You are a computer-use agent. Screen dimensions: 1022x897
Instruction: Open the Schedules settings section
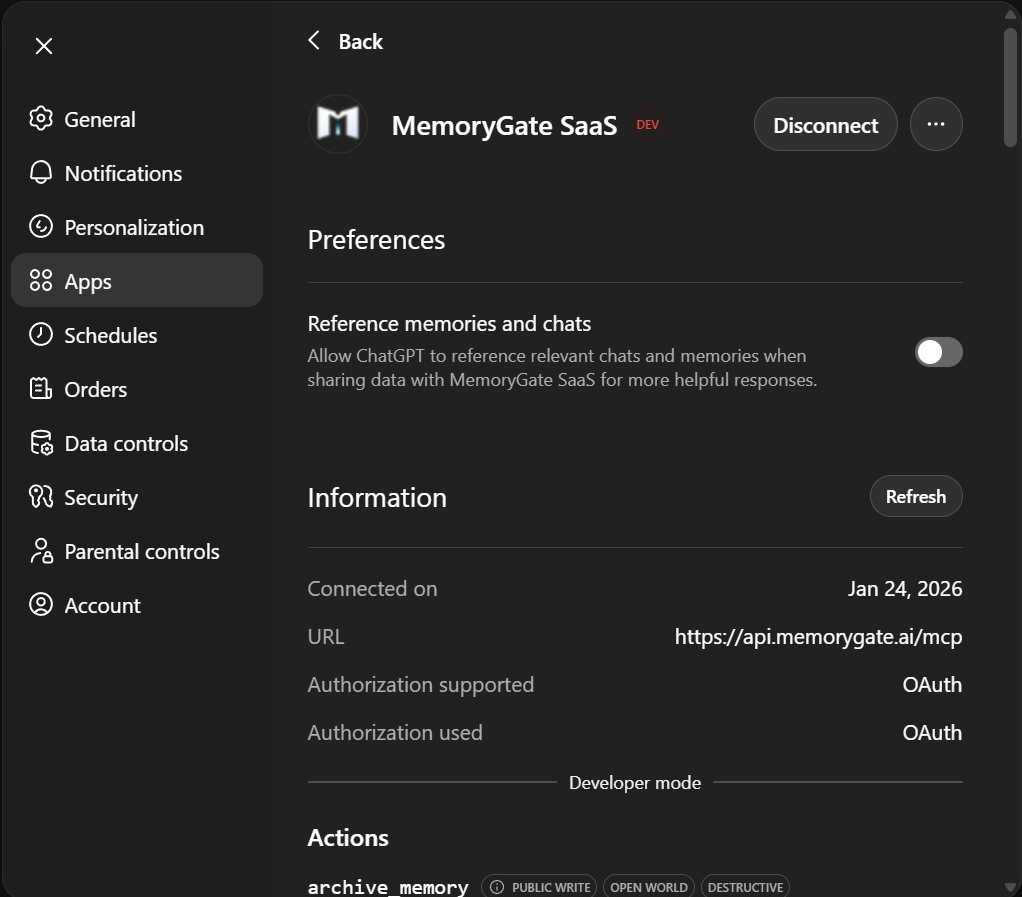110,335
